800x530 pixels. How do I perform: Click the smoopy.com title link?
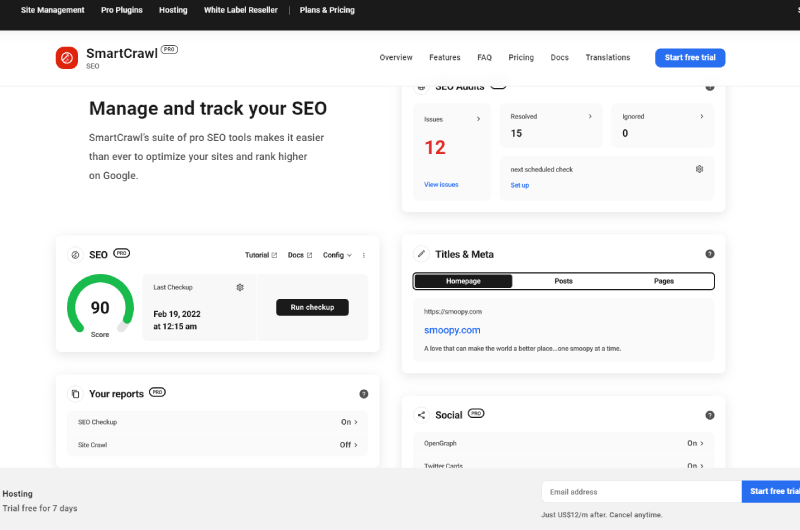pyautogui.click(x=452, y=330)
